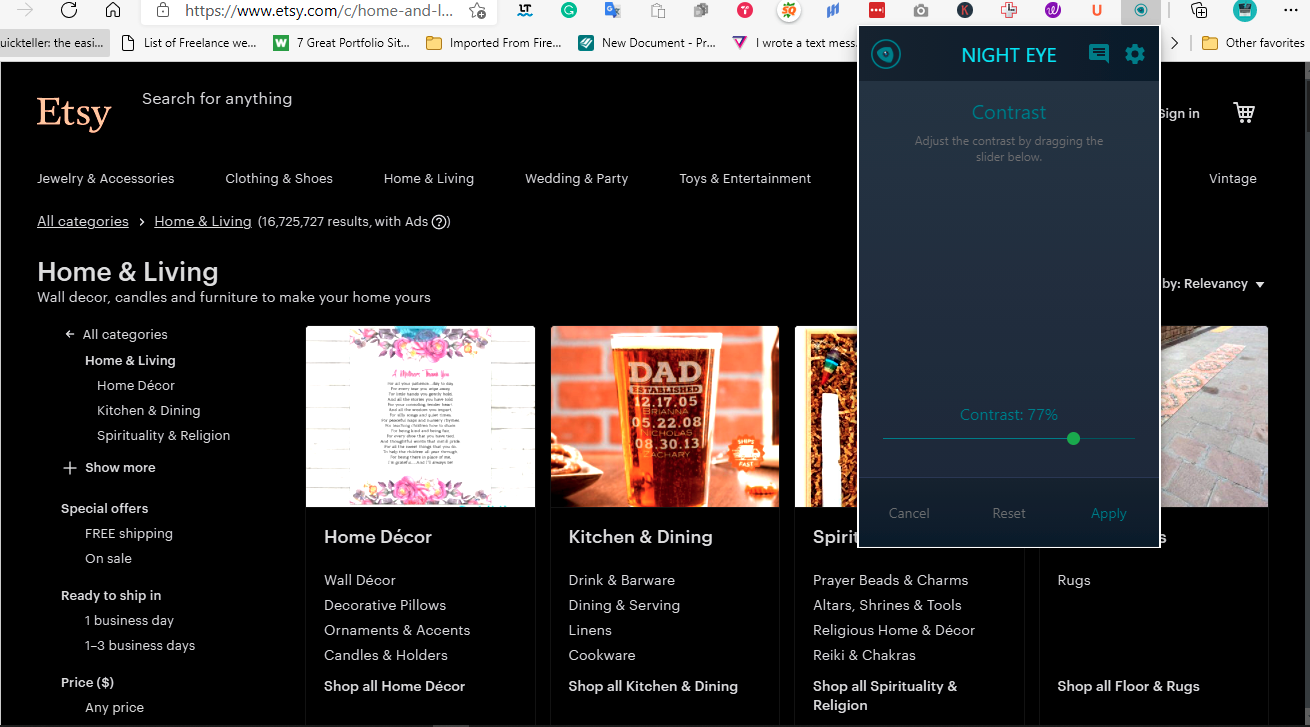1310x727 pixels.
Task: Open browser Collections icon
Action: tap(1199, 11)
